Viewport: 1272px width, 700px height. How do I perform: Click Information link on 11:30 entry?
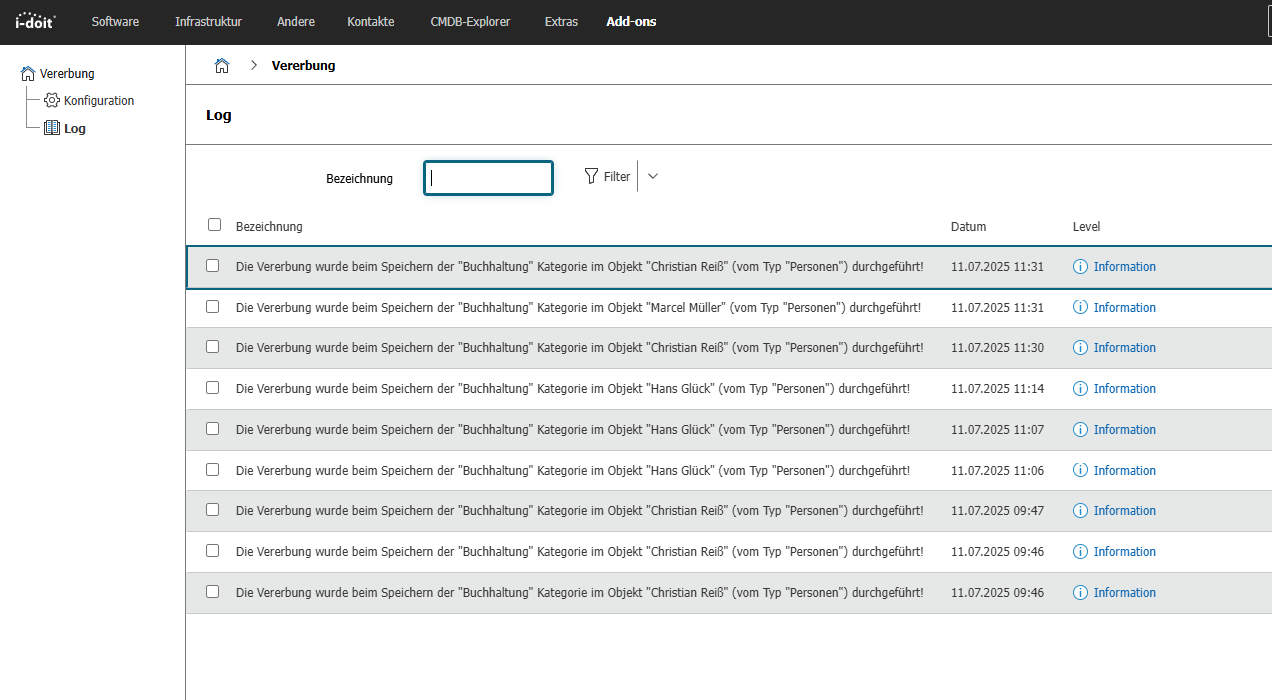pyautogui.click(x=1124, y=348)
